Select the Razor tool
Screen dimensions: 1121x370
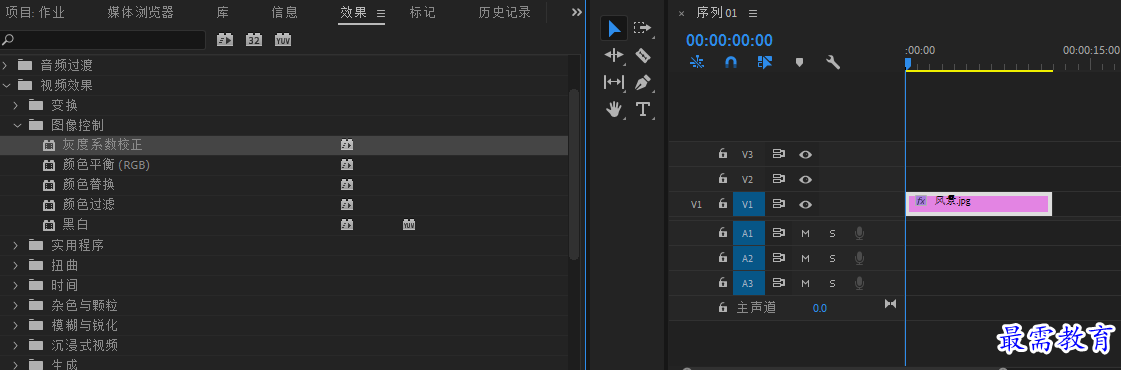643,55
